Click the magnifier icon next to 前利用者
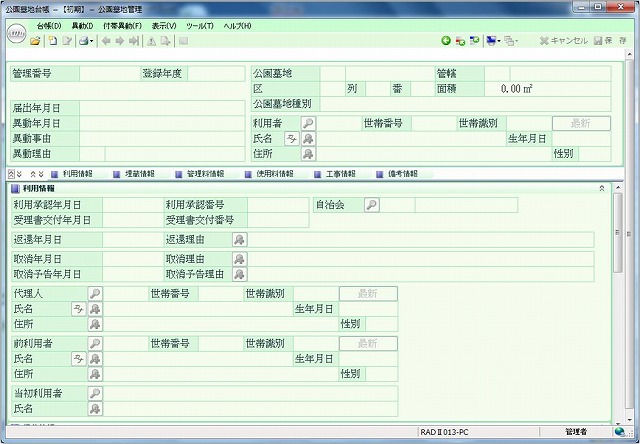 click(95, 343)
